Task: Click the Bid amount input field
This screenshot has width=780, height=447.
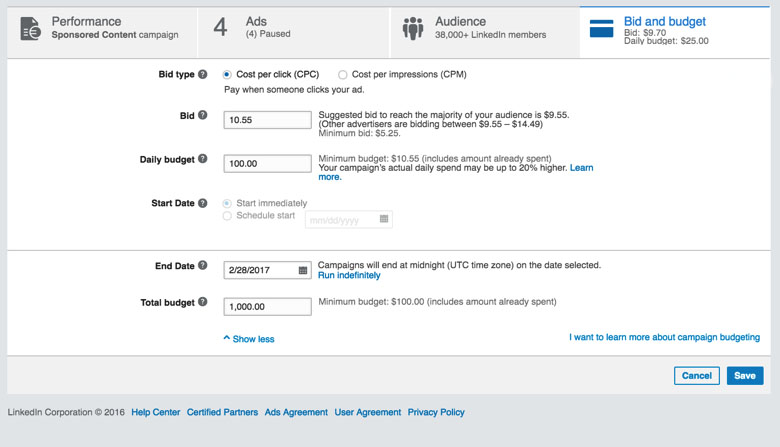Action: click(267, 120)
